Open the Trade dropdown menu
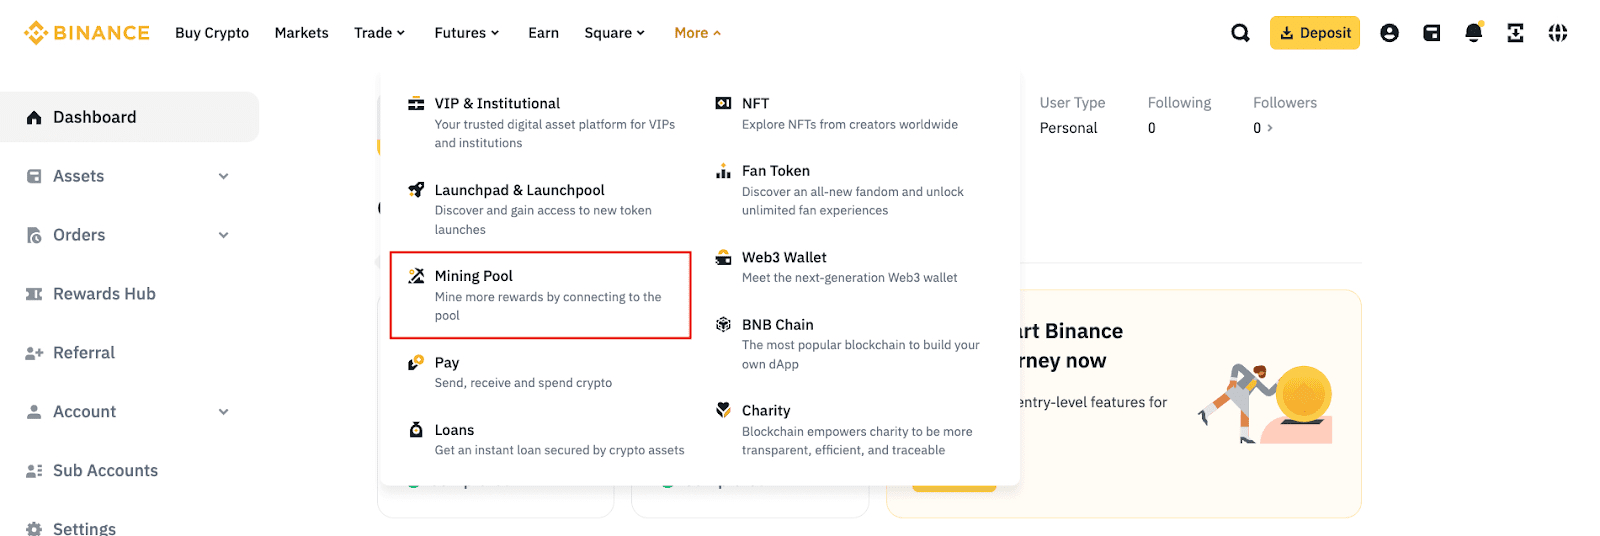This screenshot has width=1600, height=536. point(379,33)
